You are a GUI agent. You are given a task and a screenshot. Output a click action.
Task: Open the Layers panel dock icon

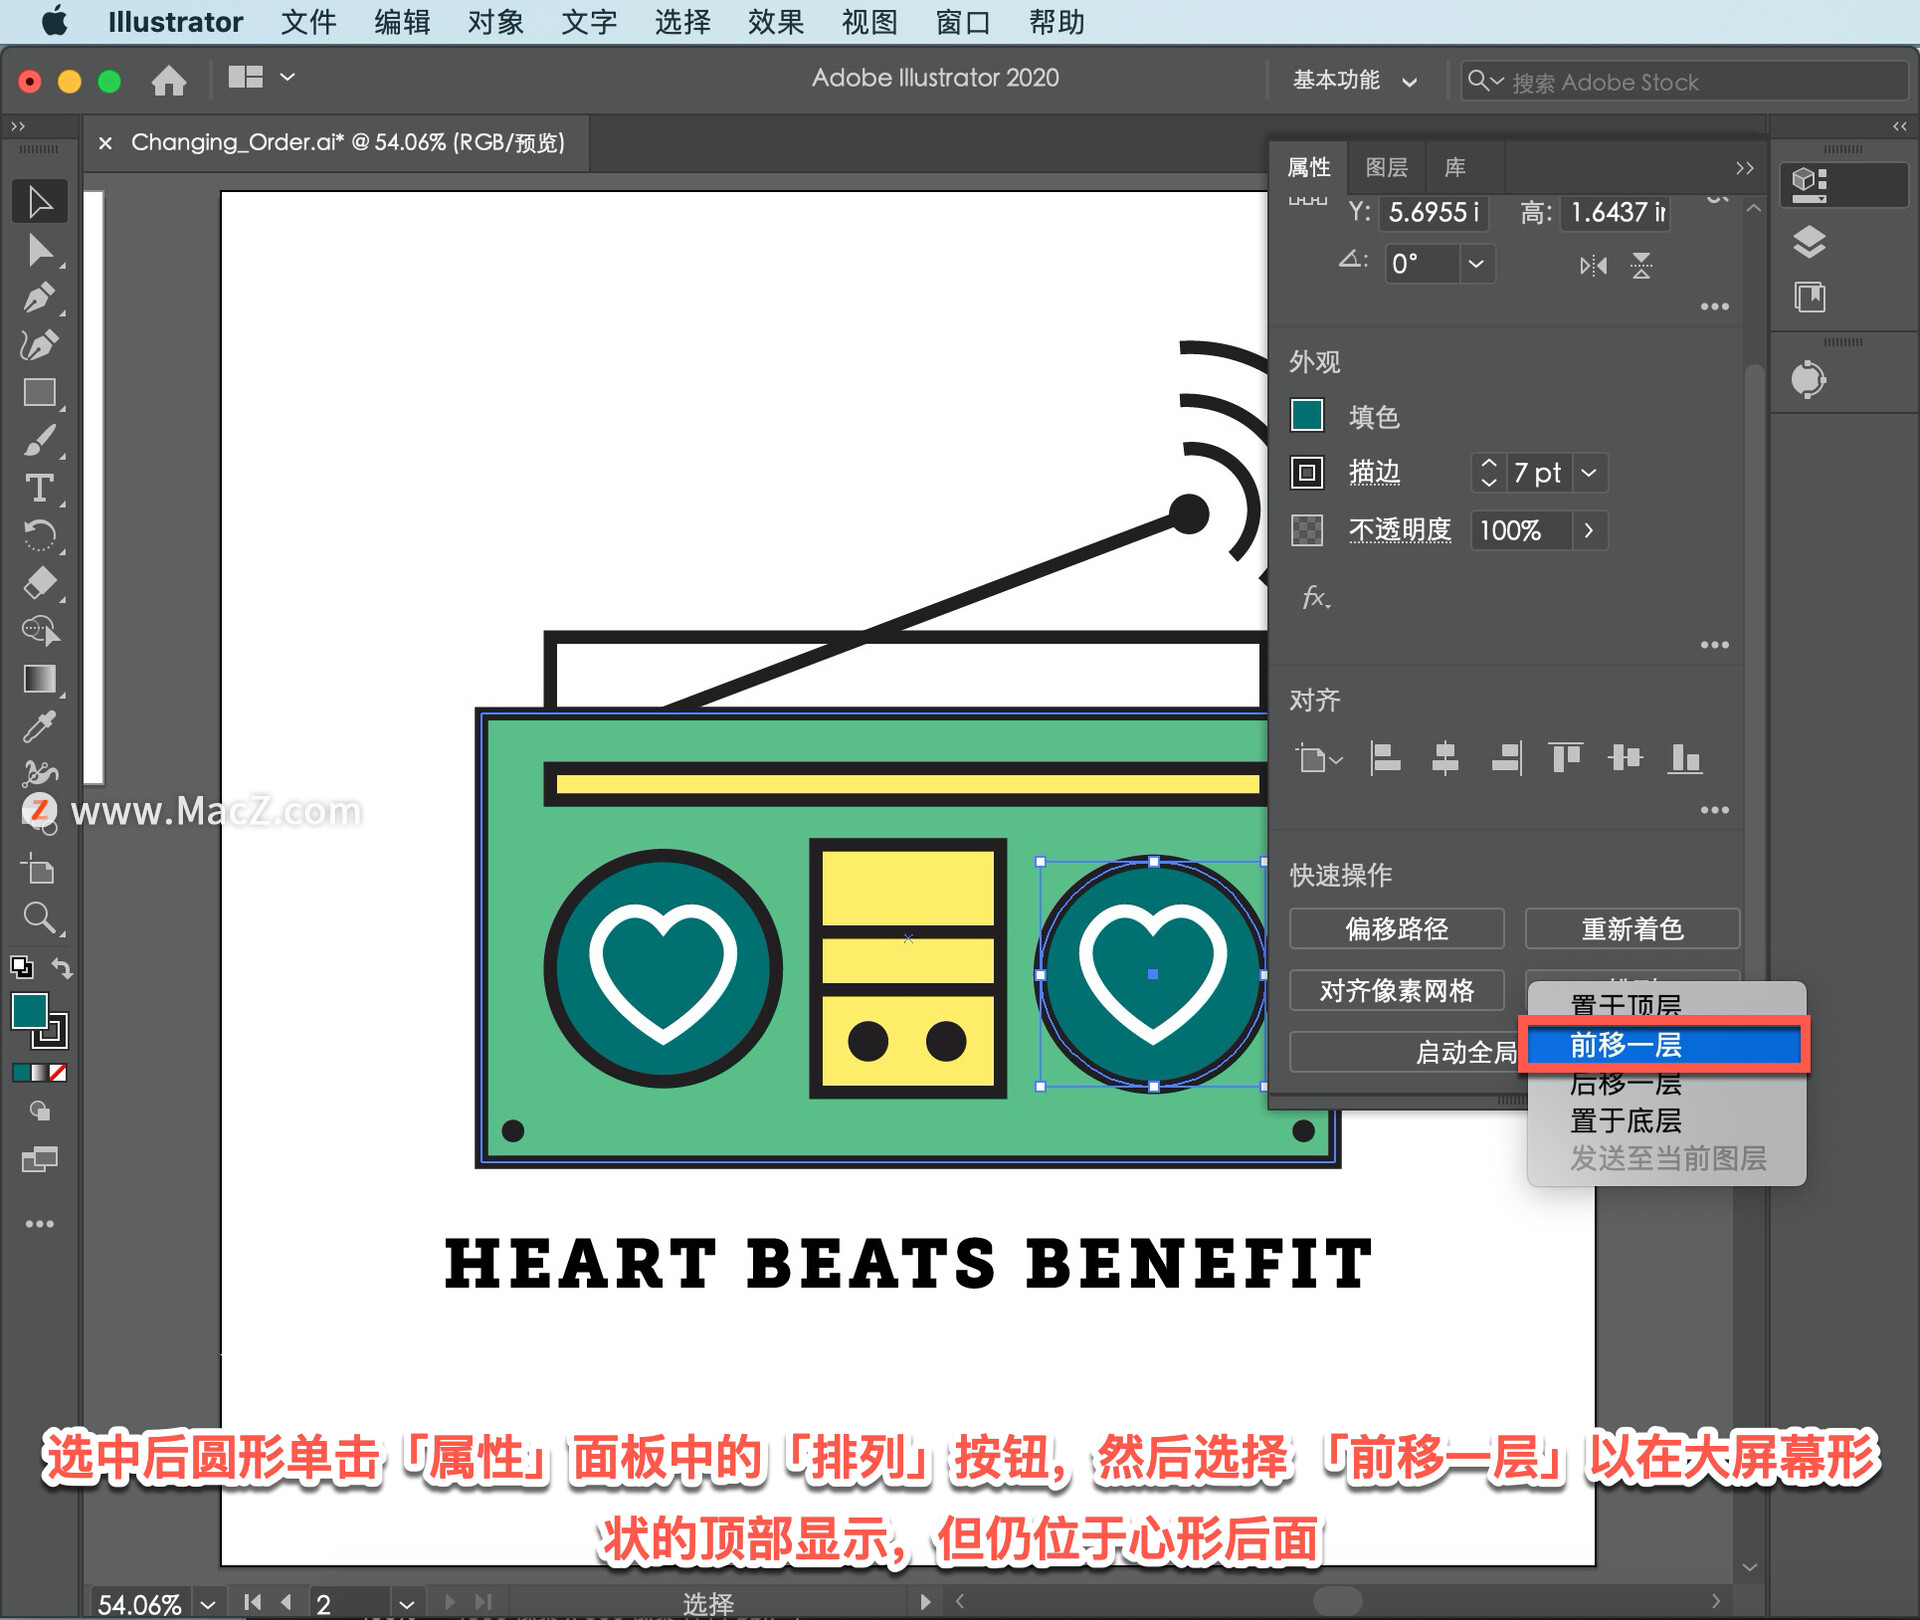point(1809,242)
